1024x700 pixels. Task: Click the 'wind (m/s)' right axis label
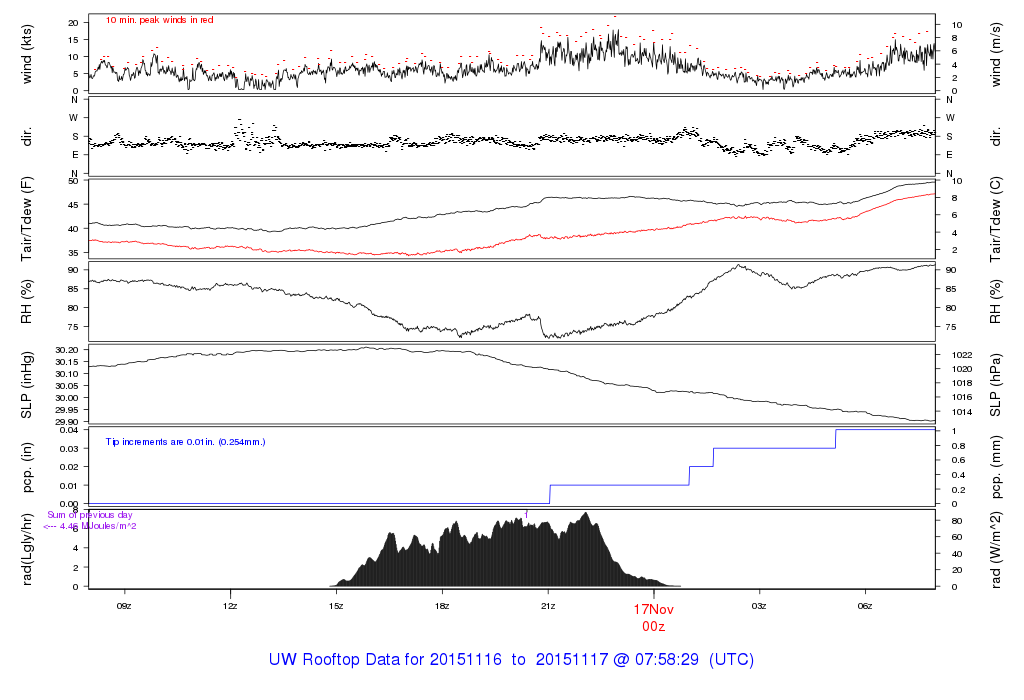995,54
